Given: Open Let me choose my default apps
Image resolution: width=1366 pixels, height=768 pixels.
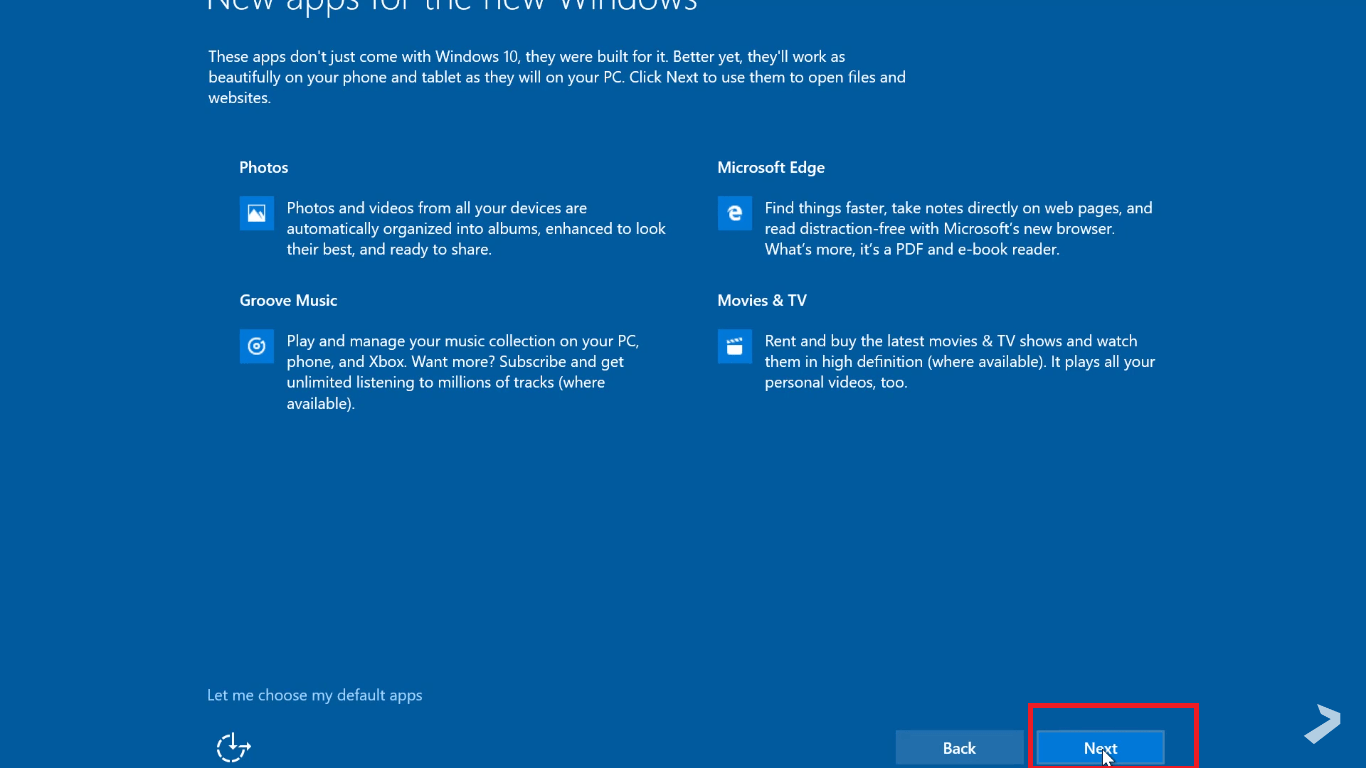Looking at the screenshot, I should coord(315,695).
